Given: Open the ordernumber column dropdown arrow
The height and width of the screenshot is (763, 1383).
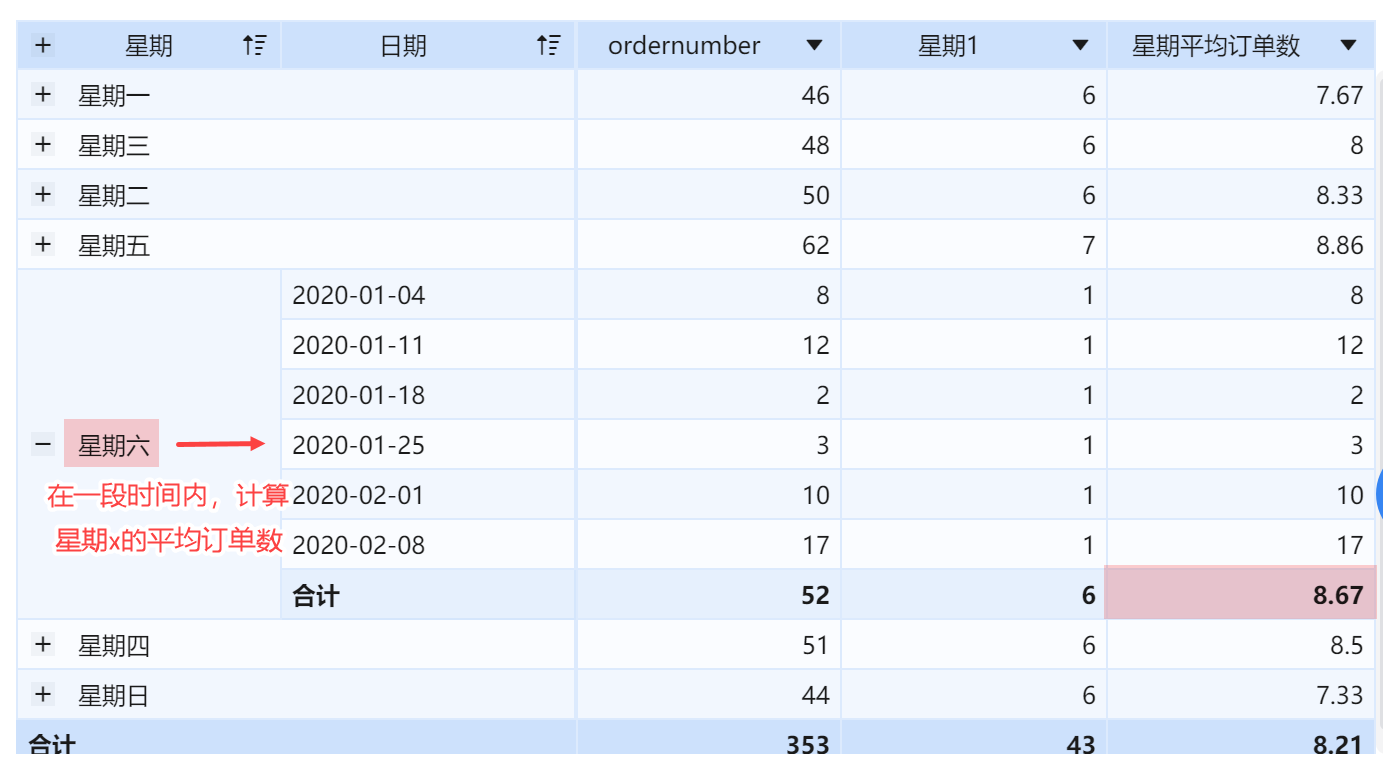Looking at the screenshot, I should 814,46.
